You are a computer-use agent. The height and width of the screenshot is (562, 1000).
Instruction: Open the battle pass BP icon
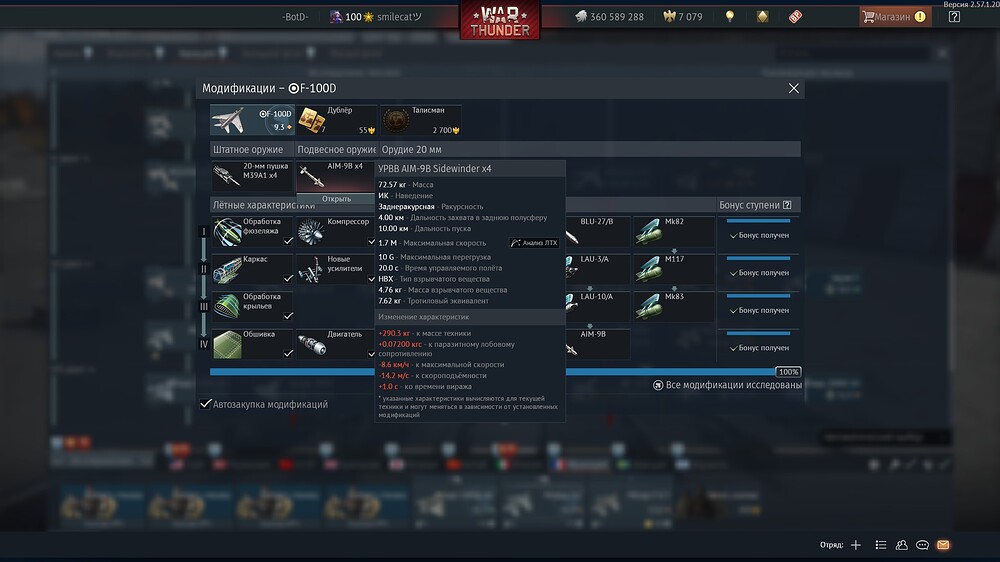pyautogui.click(x=795, y=17)
